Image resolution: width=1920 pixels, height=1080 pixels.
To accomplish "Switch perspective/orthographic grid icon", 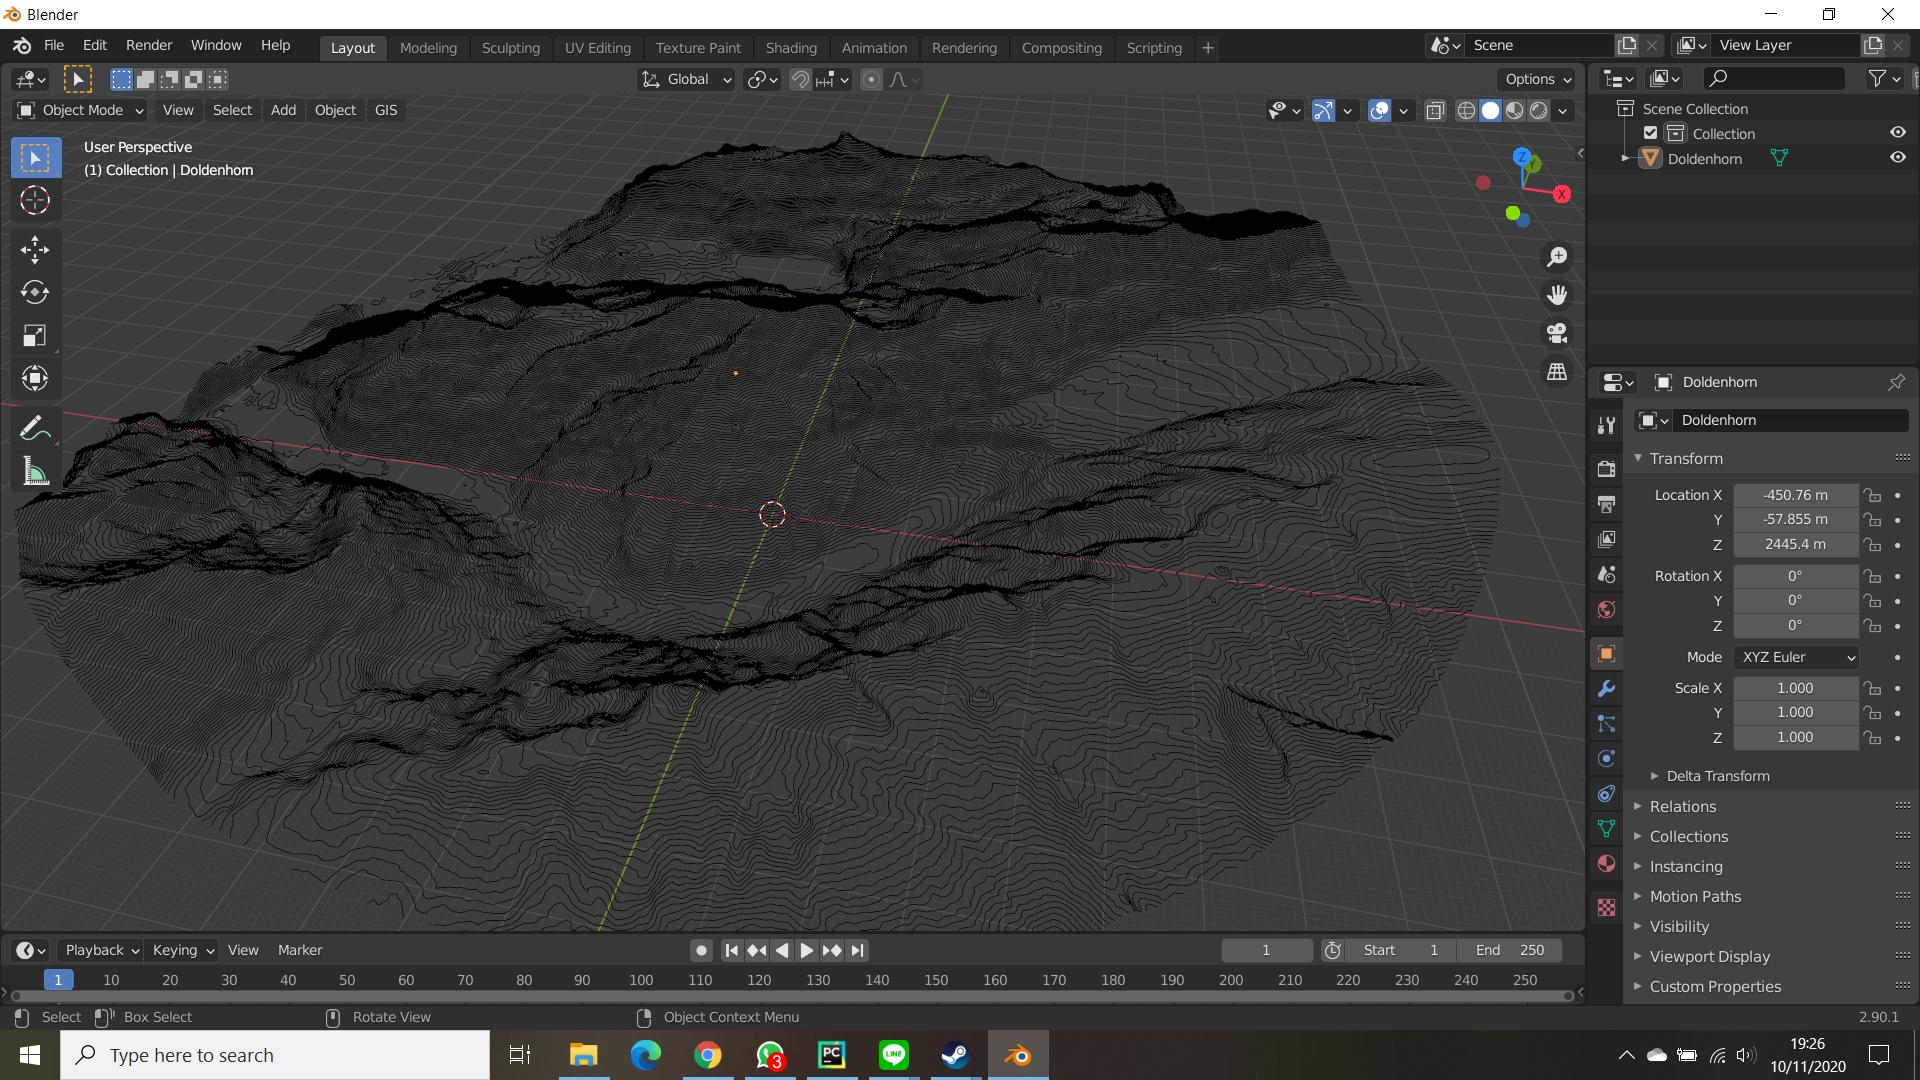I will (x=1557, y=371).
